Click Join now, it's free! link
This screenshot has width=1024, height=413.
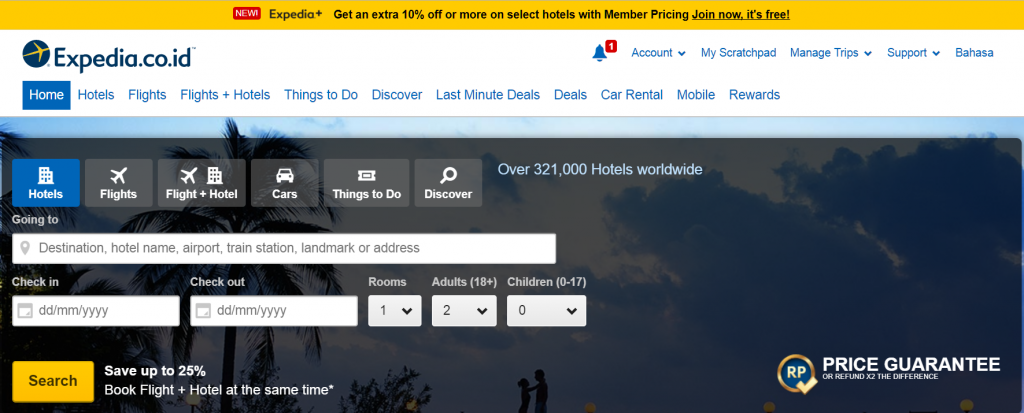741,14
